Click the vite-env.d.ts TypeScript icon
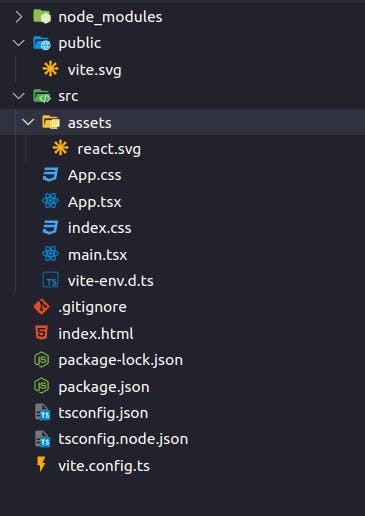 (51, 280)
